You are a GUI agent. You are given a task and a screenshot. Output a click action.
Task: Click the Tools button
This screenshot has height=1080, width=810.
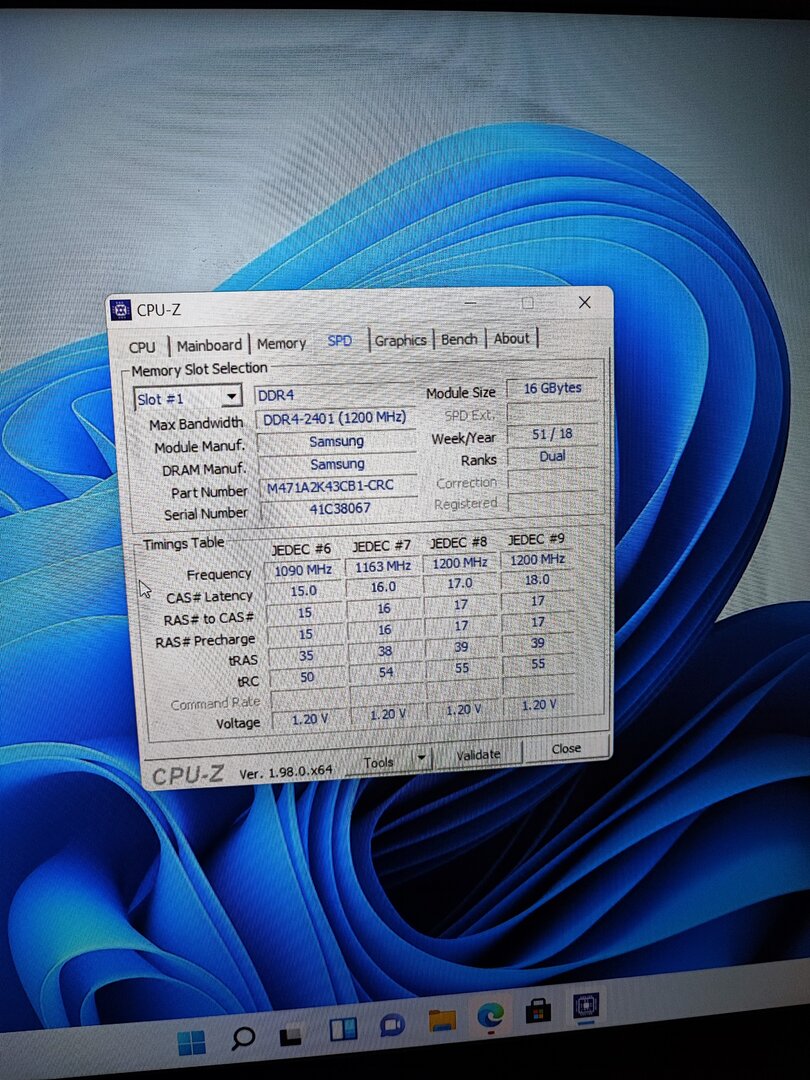coord(377,762)
